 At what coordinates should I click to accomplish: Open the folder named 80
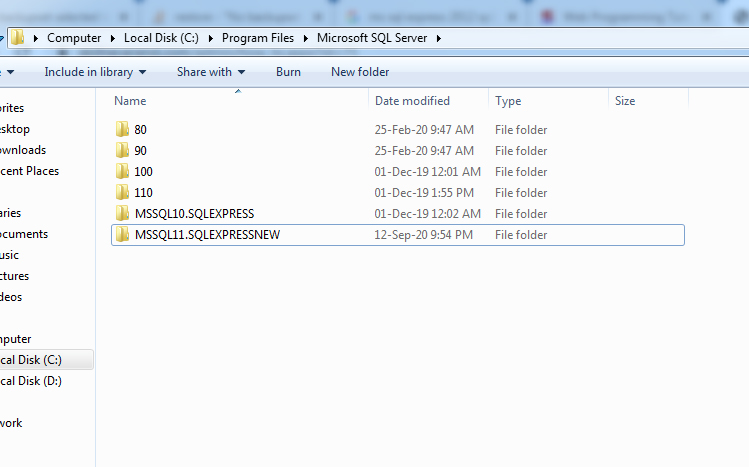point(140,129)
